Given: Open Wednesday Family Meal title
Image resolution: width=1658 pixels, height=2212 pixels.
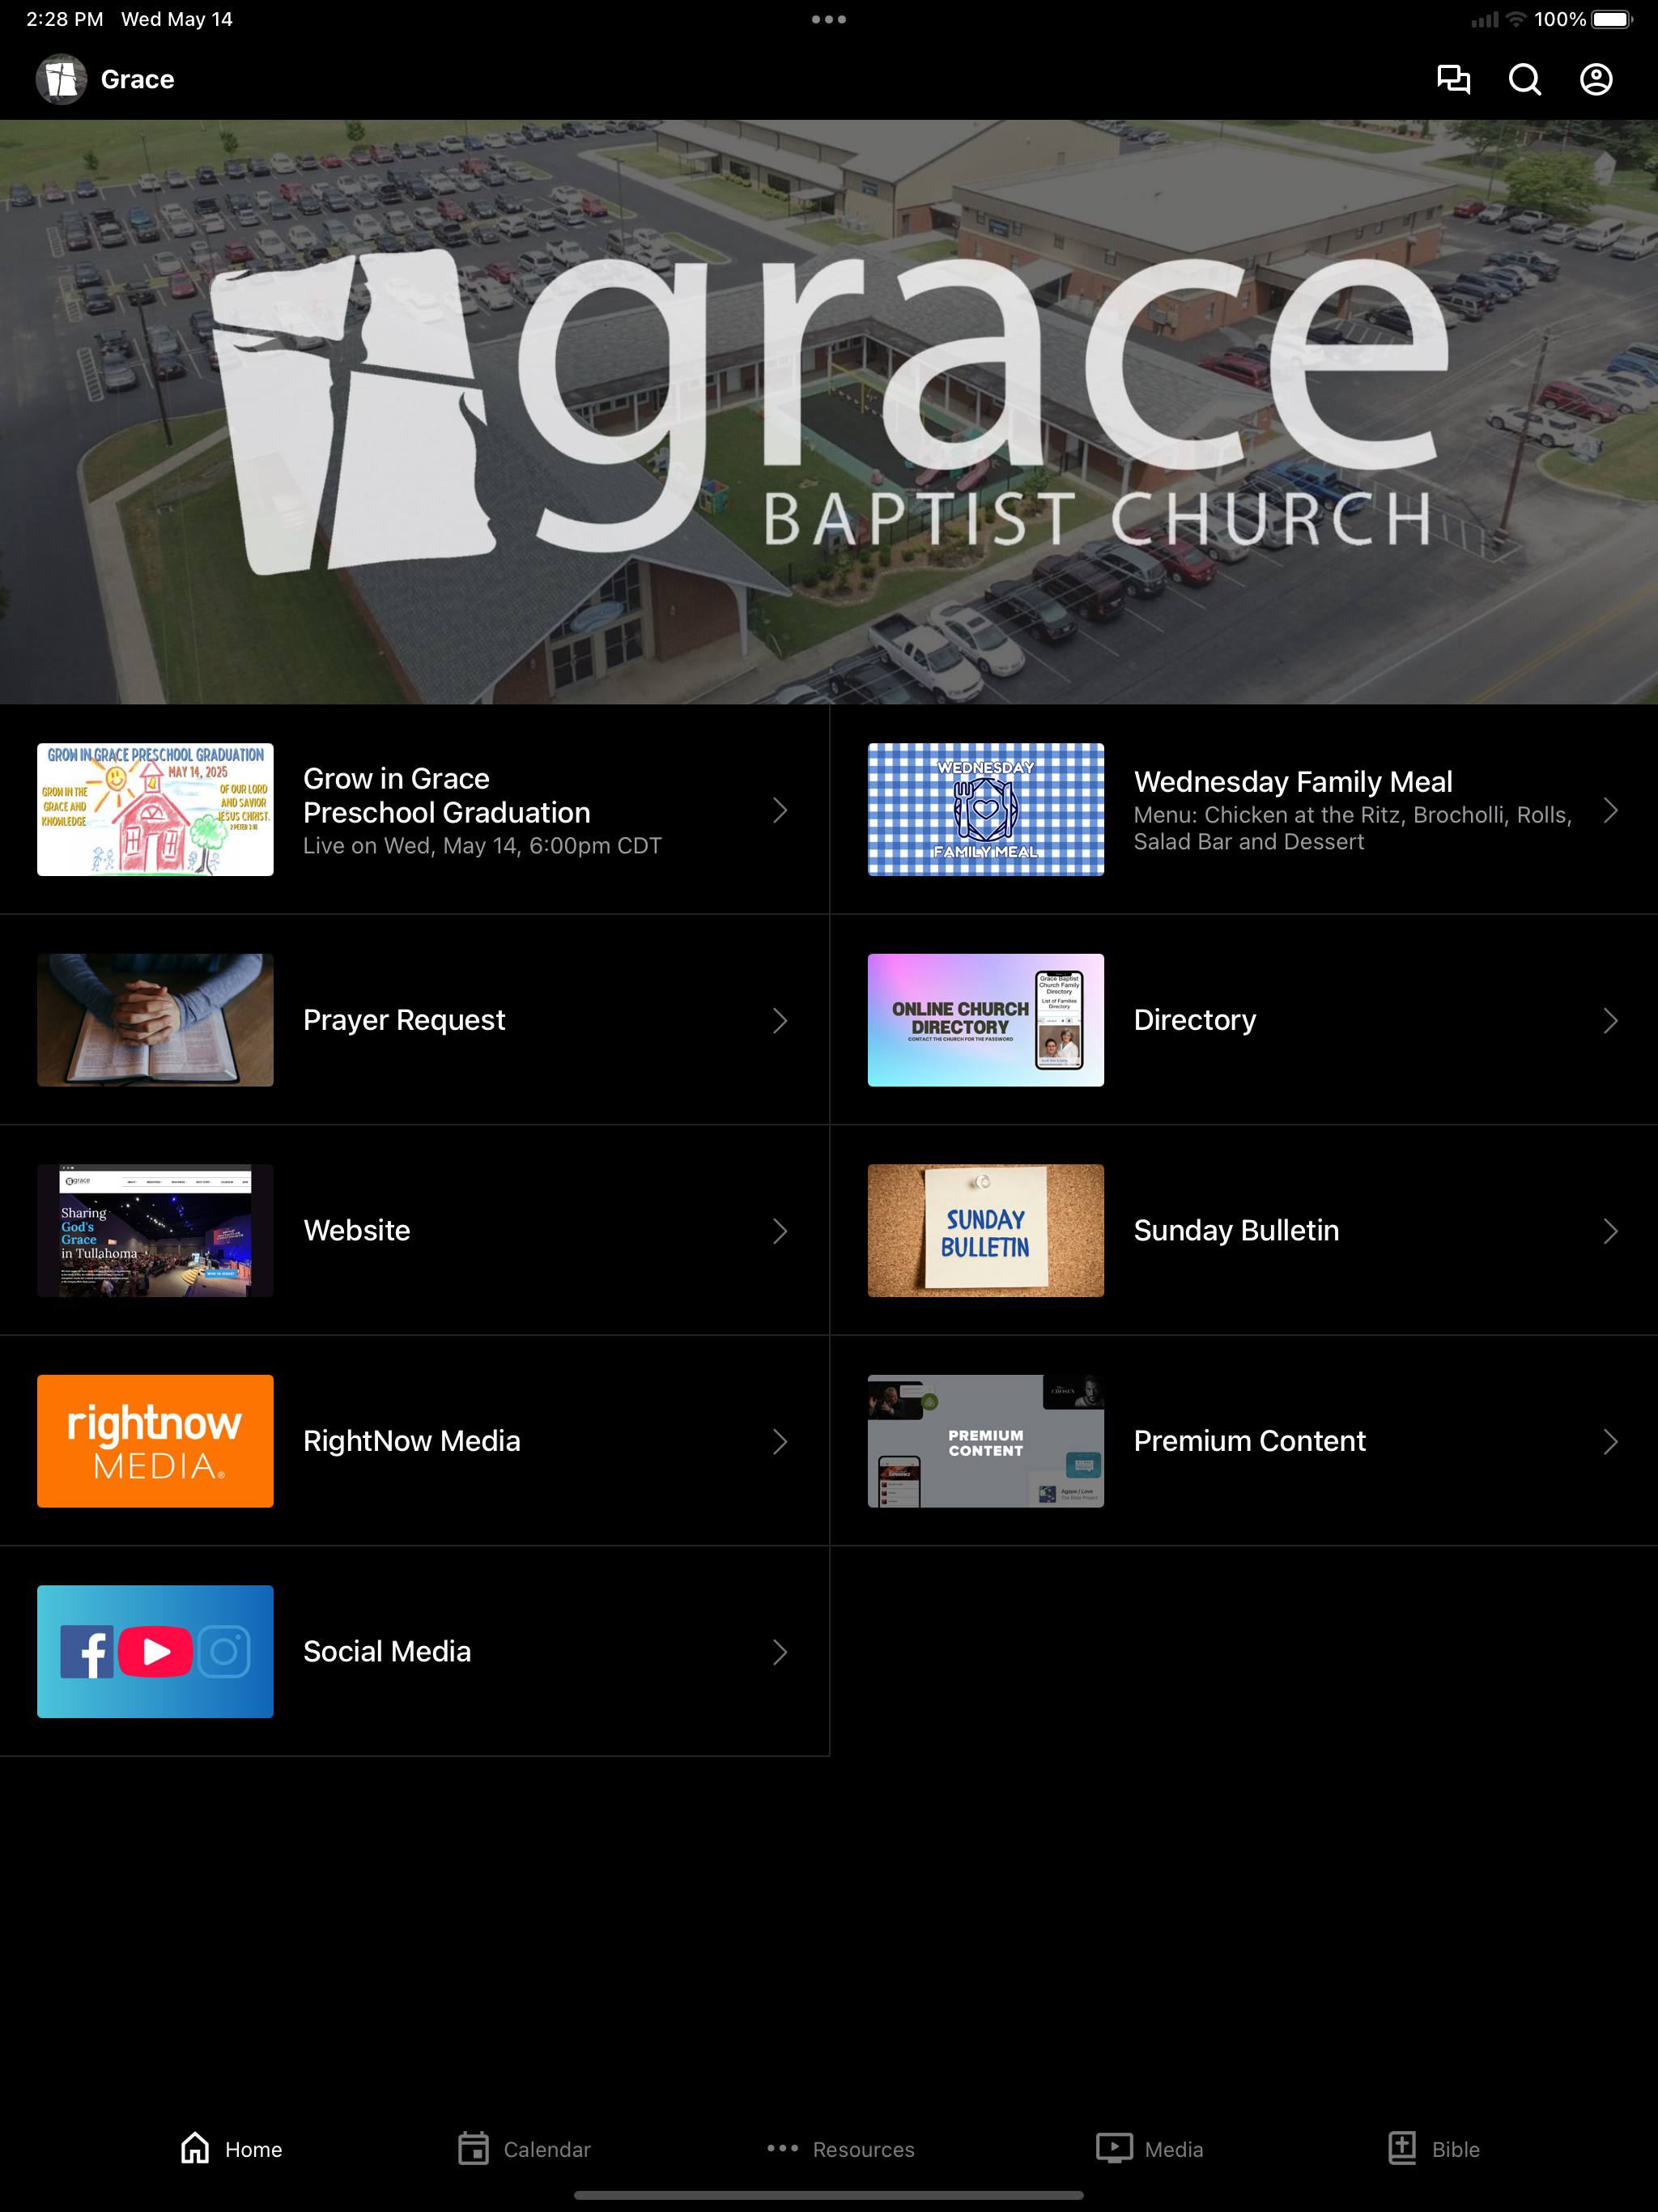Looking at the screenshot, I should 1293,781.
